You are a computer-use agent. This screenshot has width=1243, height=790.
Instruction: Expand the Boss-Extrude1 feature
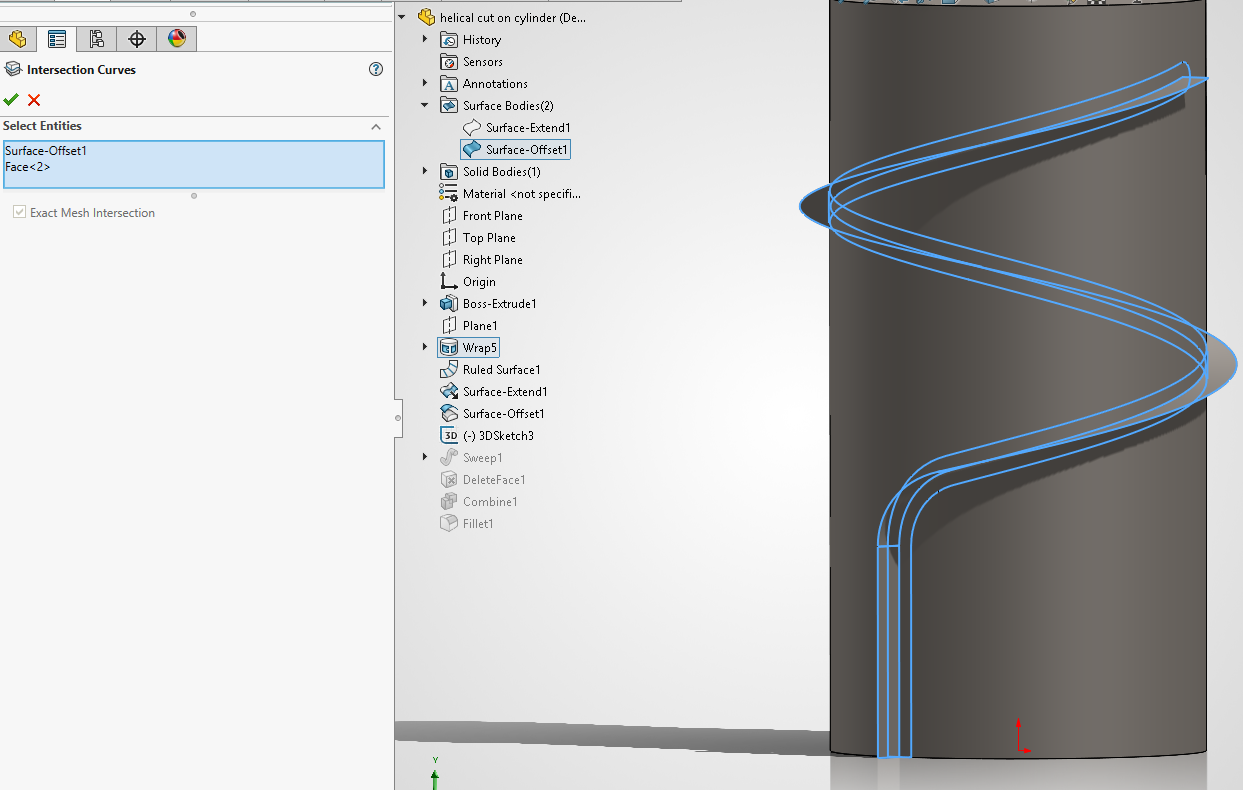click(x=425, y=303)
